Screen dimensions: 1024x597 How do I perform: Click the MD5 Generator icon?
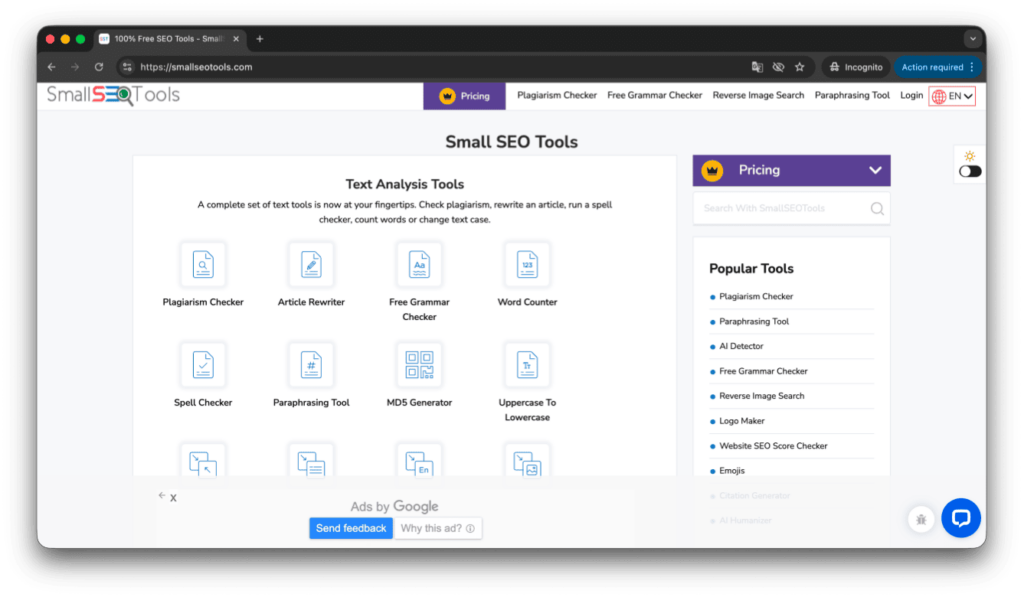coord(419,364)
